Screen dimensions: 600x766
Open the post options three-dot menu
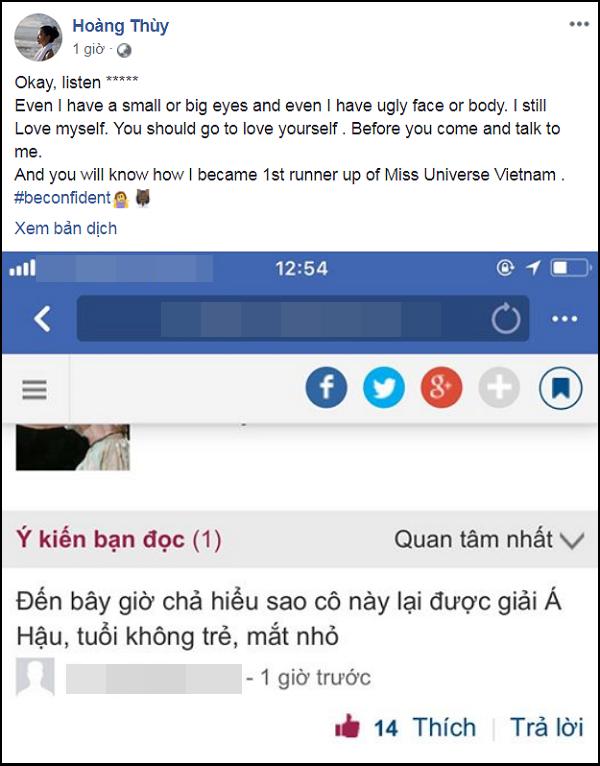pyautogui.click(x=579, y=24)
